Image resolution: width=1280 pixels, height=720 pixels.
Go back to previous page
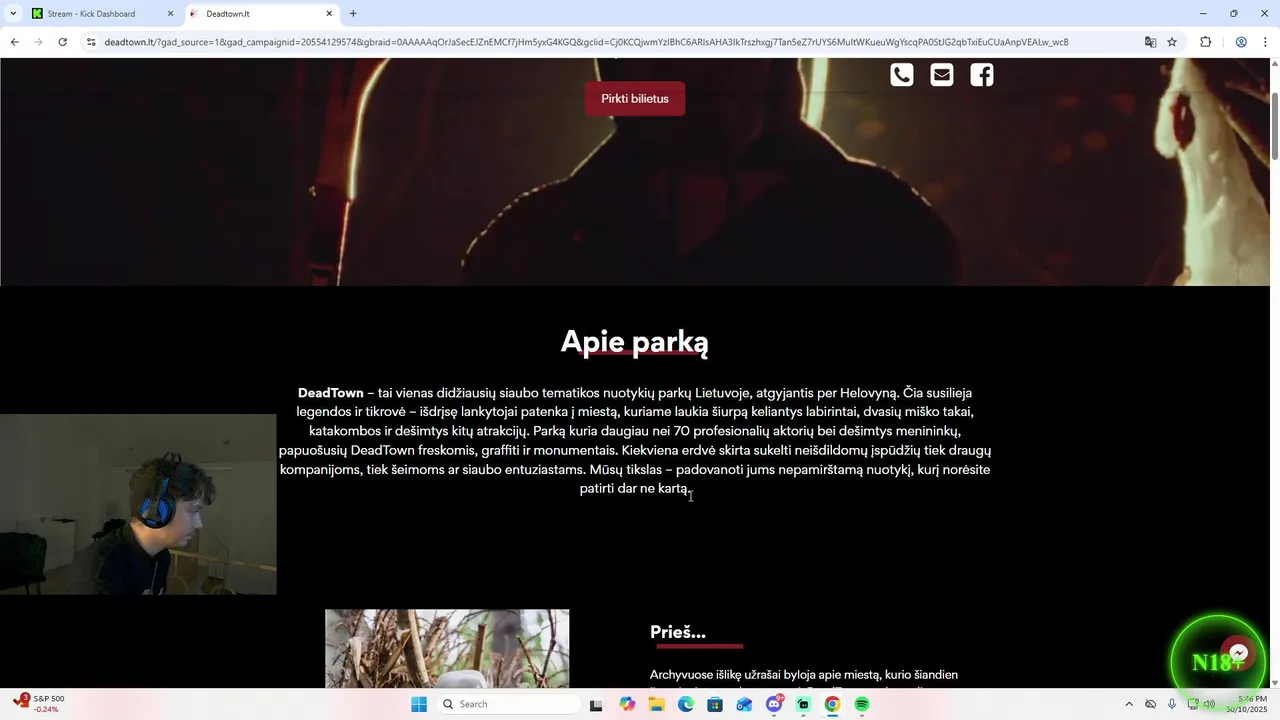point(14,42)
